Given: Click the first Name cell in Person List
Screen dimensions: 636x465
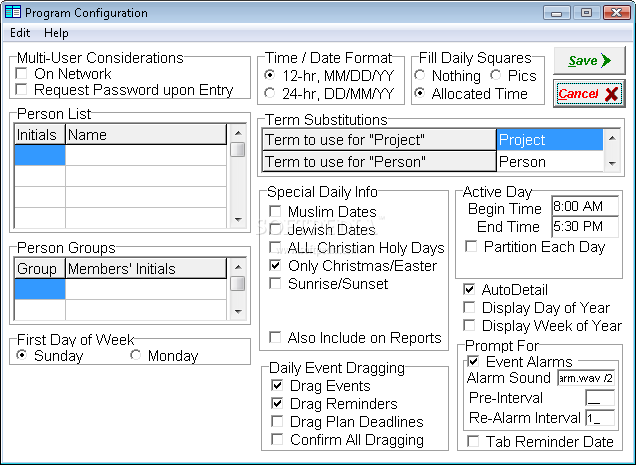Looking at the screenshot, I should pos(146,155).
